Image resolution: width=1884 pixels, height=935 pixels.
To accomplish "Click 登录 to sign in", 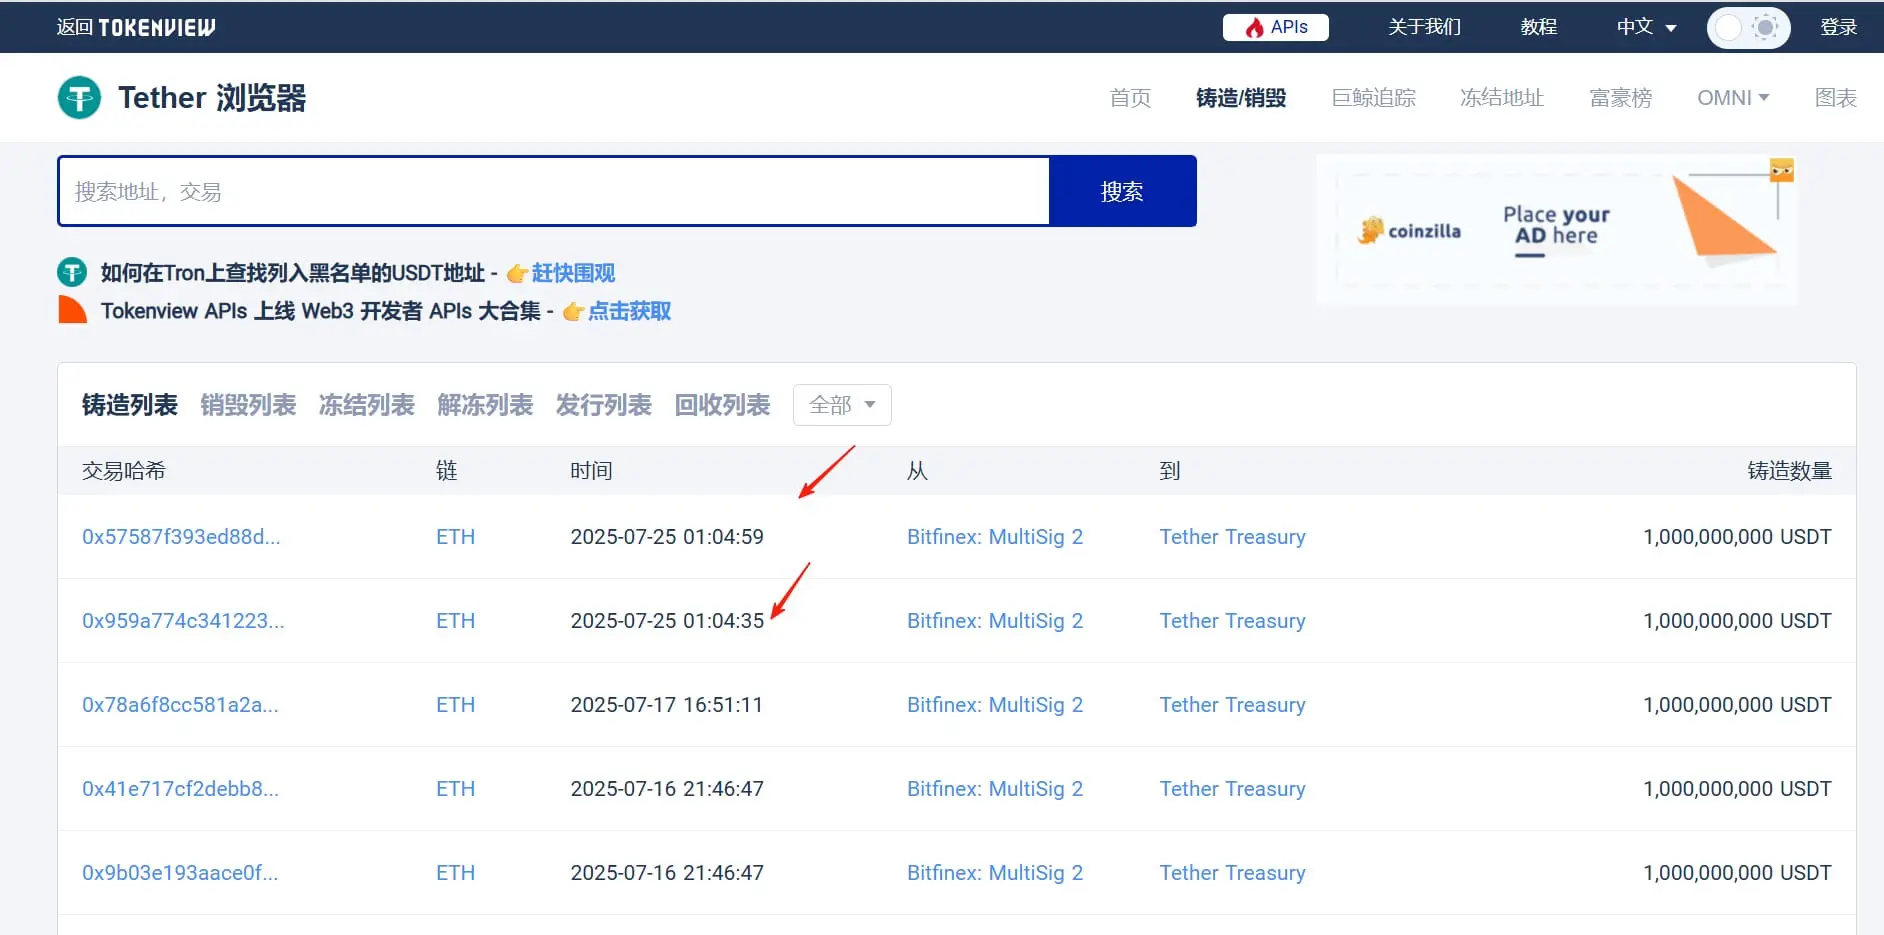I will [1838, 27].
